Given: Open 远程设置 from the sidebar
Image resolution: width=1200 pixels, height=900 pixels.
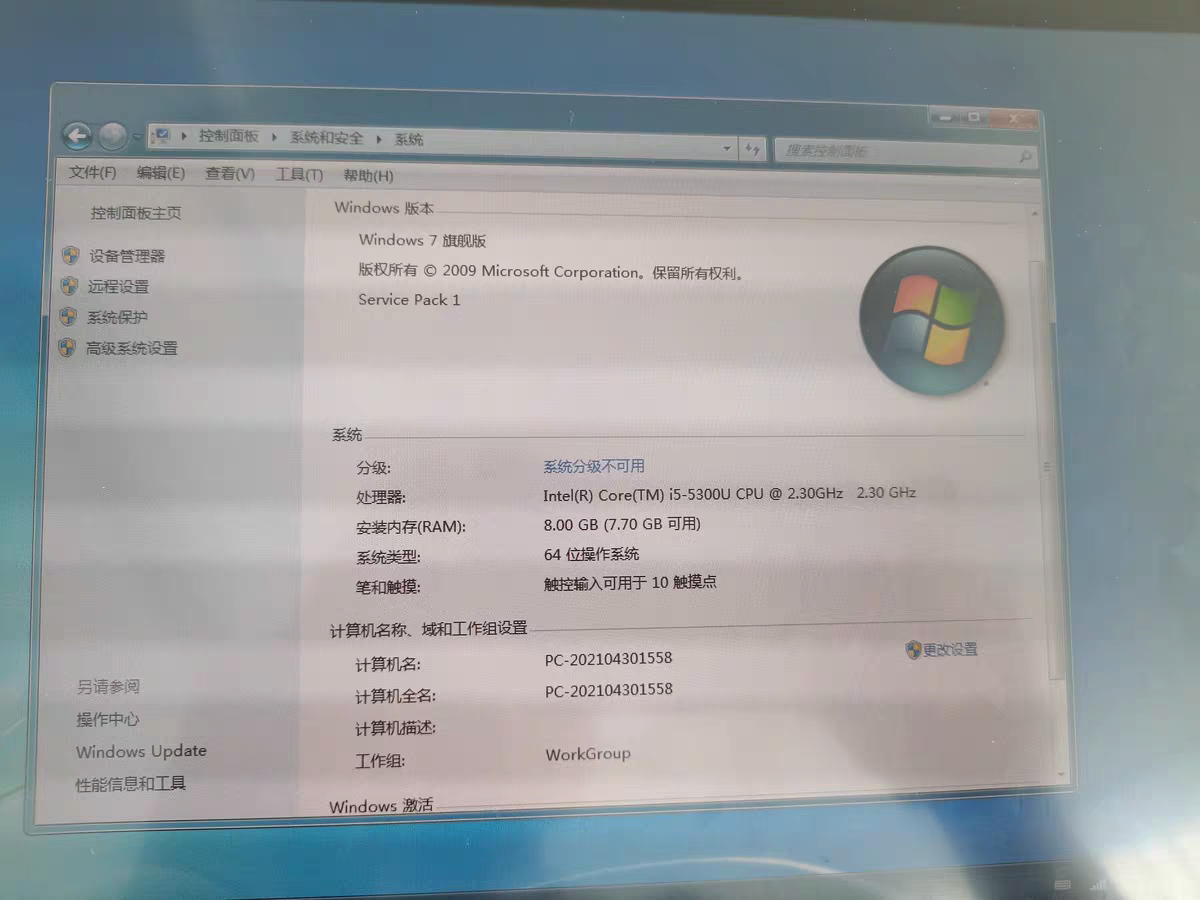Looking at the screenshot, I should [118, 287].
